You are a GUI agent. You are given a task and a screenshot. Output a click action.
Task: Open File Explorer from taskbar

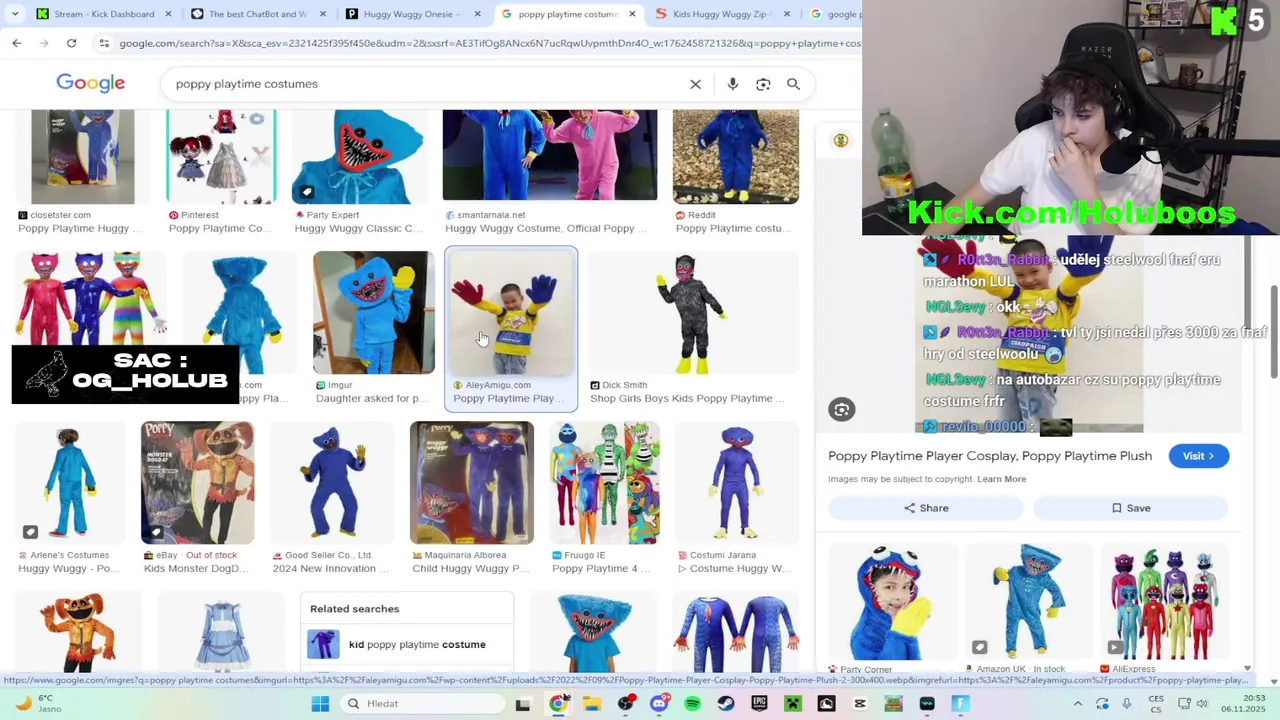[x=592, y=704]
